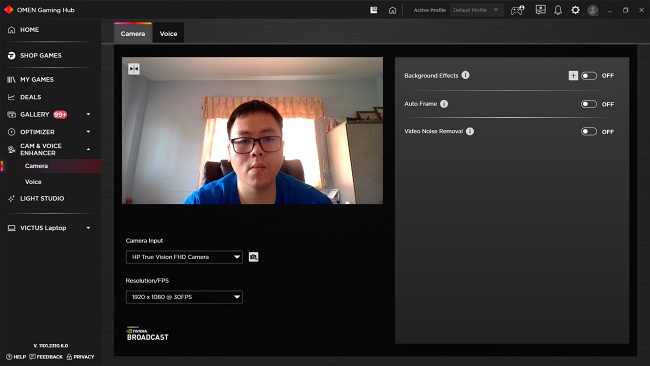Open notifications bell icon

click(x=558, y=10)
